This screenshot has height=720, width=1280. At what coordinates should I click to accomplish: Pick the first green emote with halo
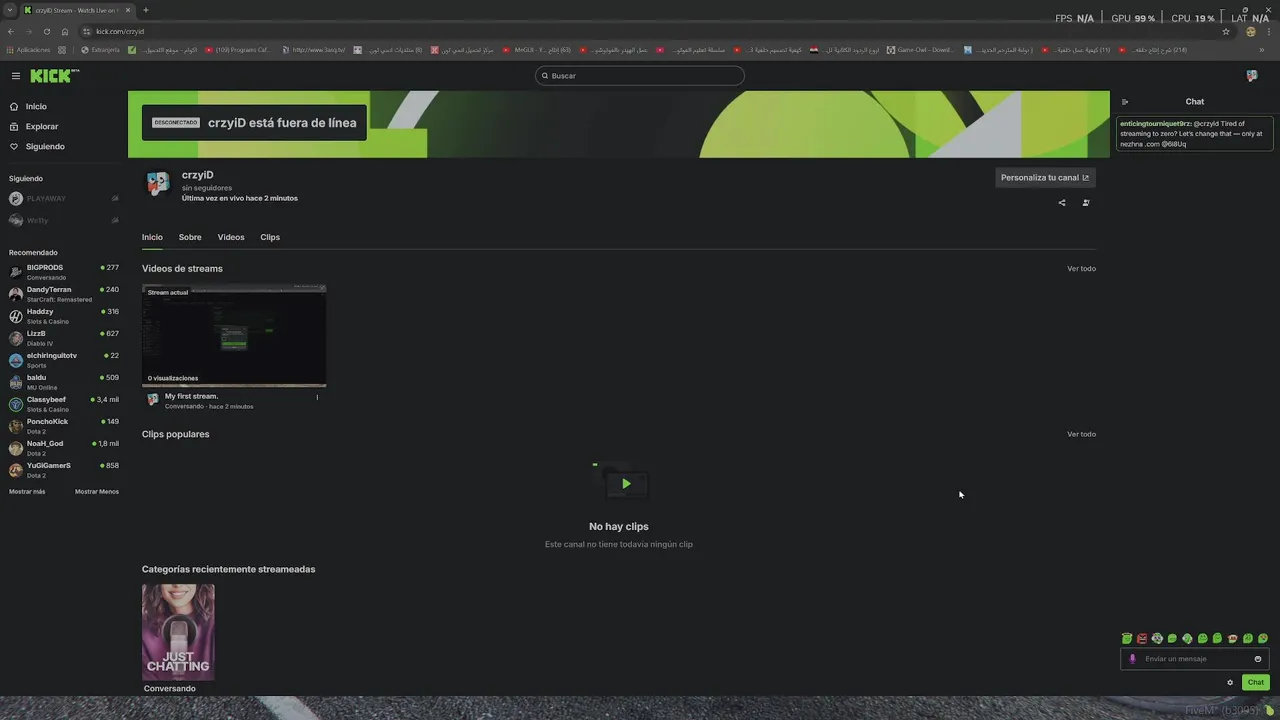(x=1127, y=639)
